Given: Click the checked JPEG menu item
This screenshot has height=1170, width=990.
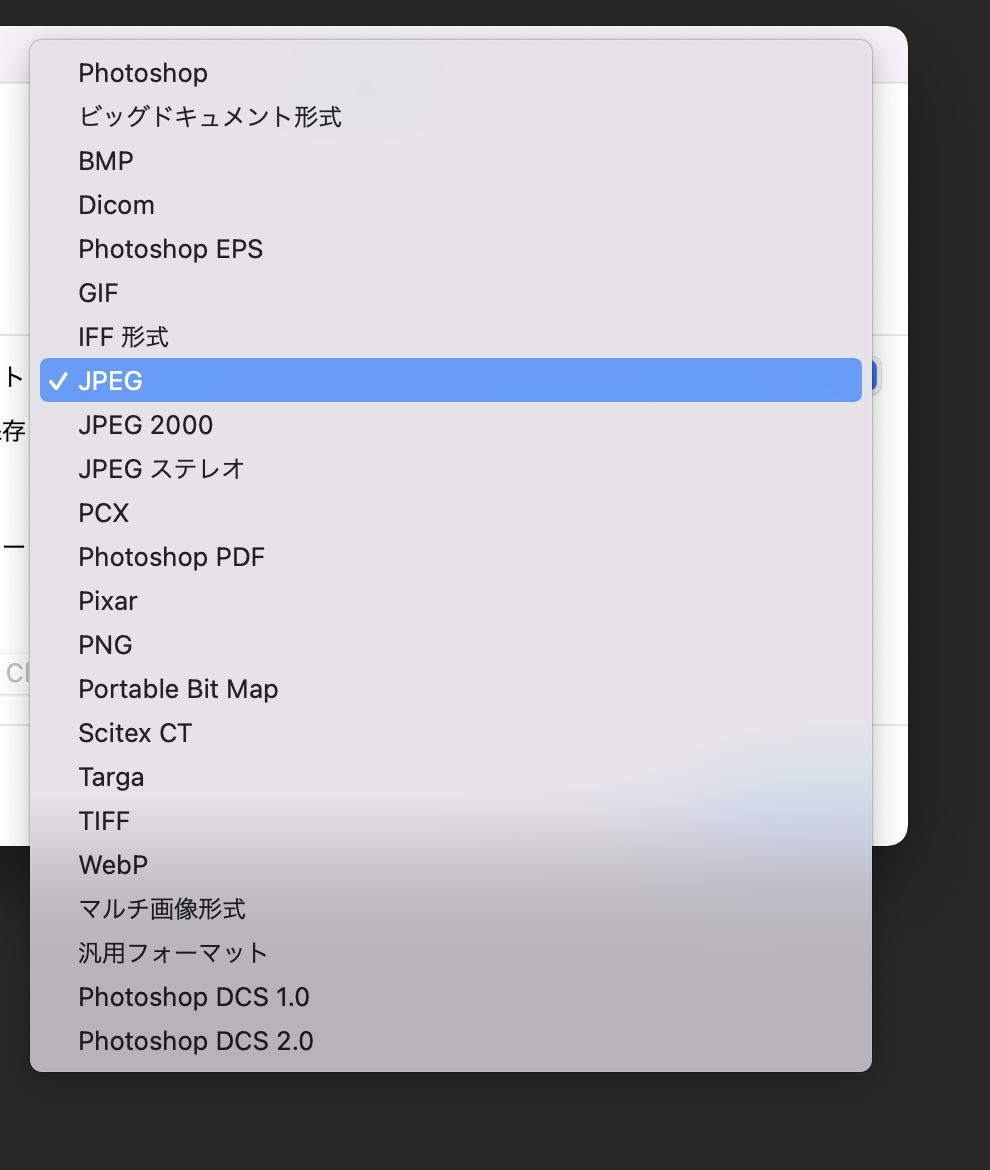Looking at the screenshot, I should tap(451, 381).
